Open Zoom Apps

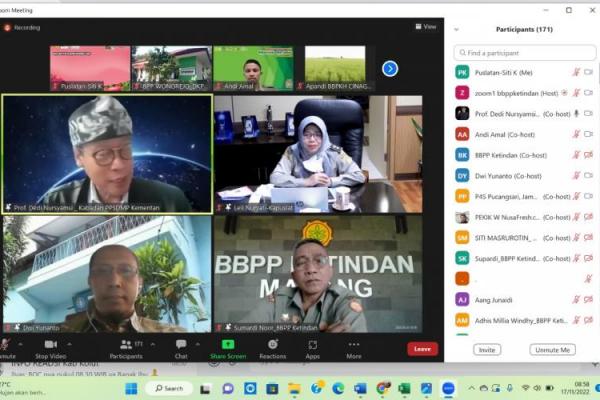pyautogui.click(x=312, y=349)
